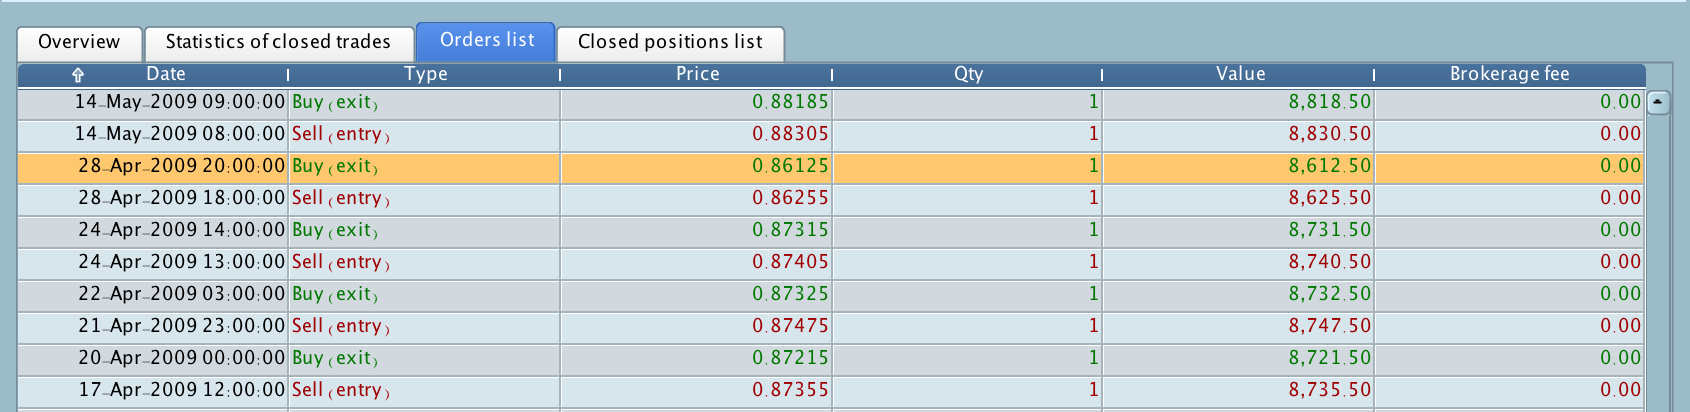
Task: Click price 0.87315 in the orders table
Action: [x=790, y=230]
